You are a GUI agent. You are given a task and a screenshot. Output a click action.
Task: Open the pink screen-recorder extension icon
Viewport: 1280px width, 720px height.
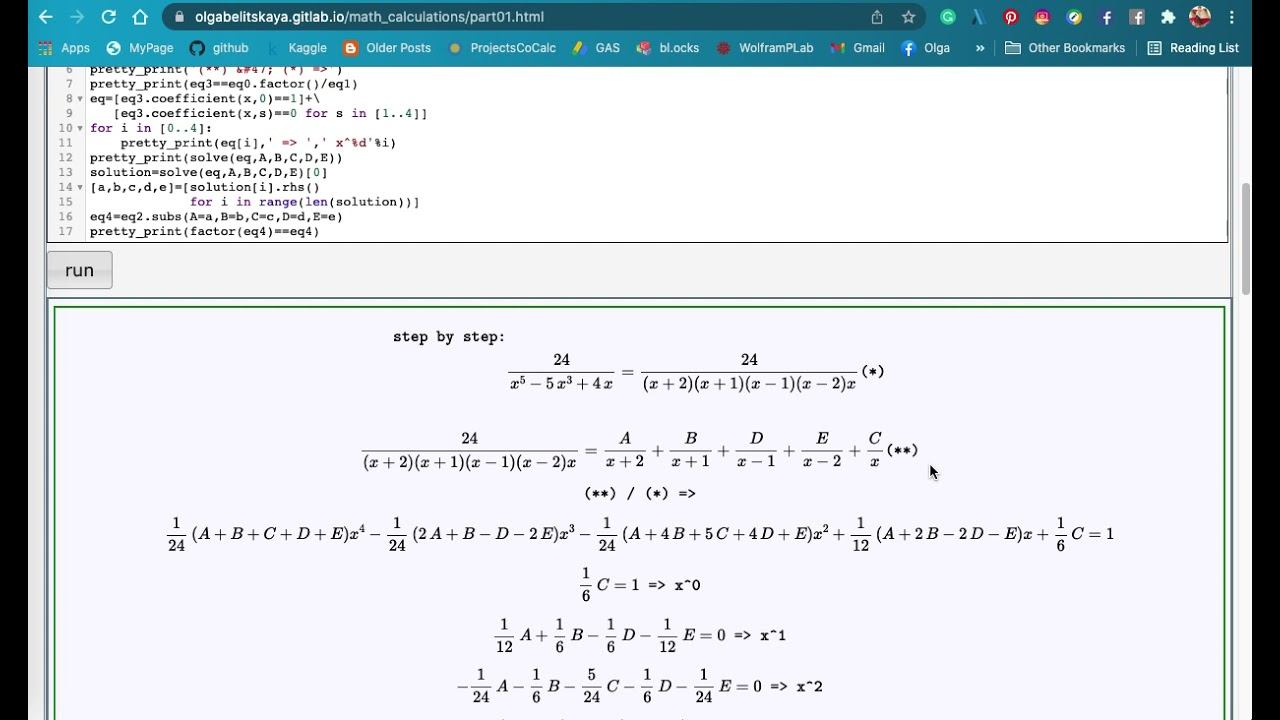tap(1043, 17)
